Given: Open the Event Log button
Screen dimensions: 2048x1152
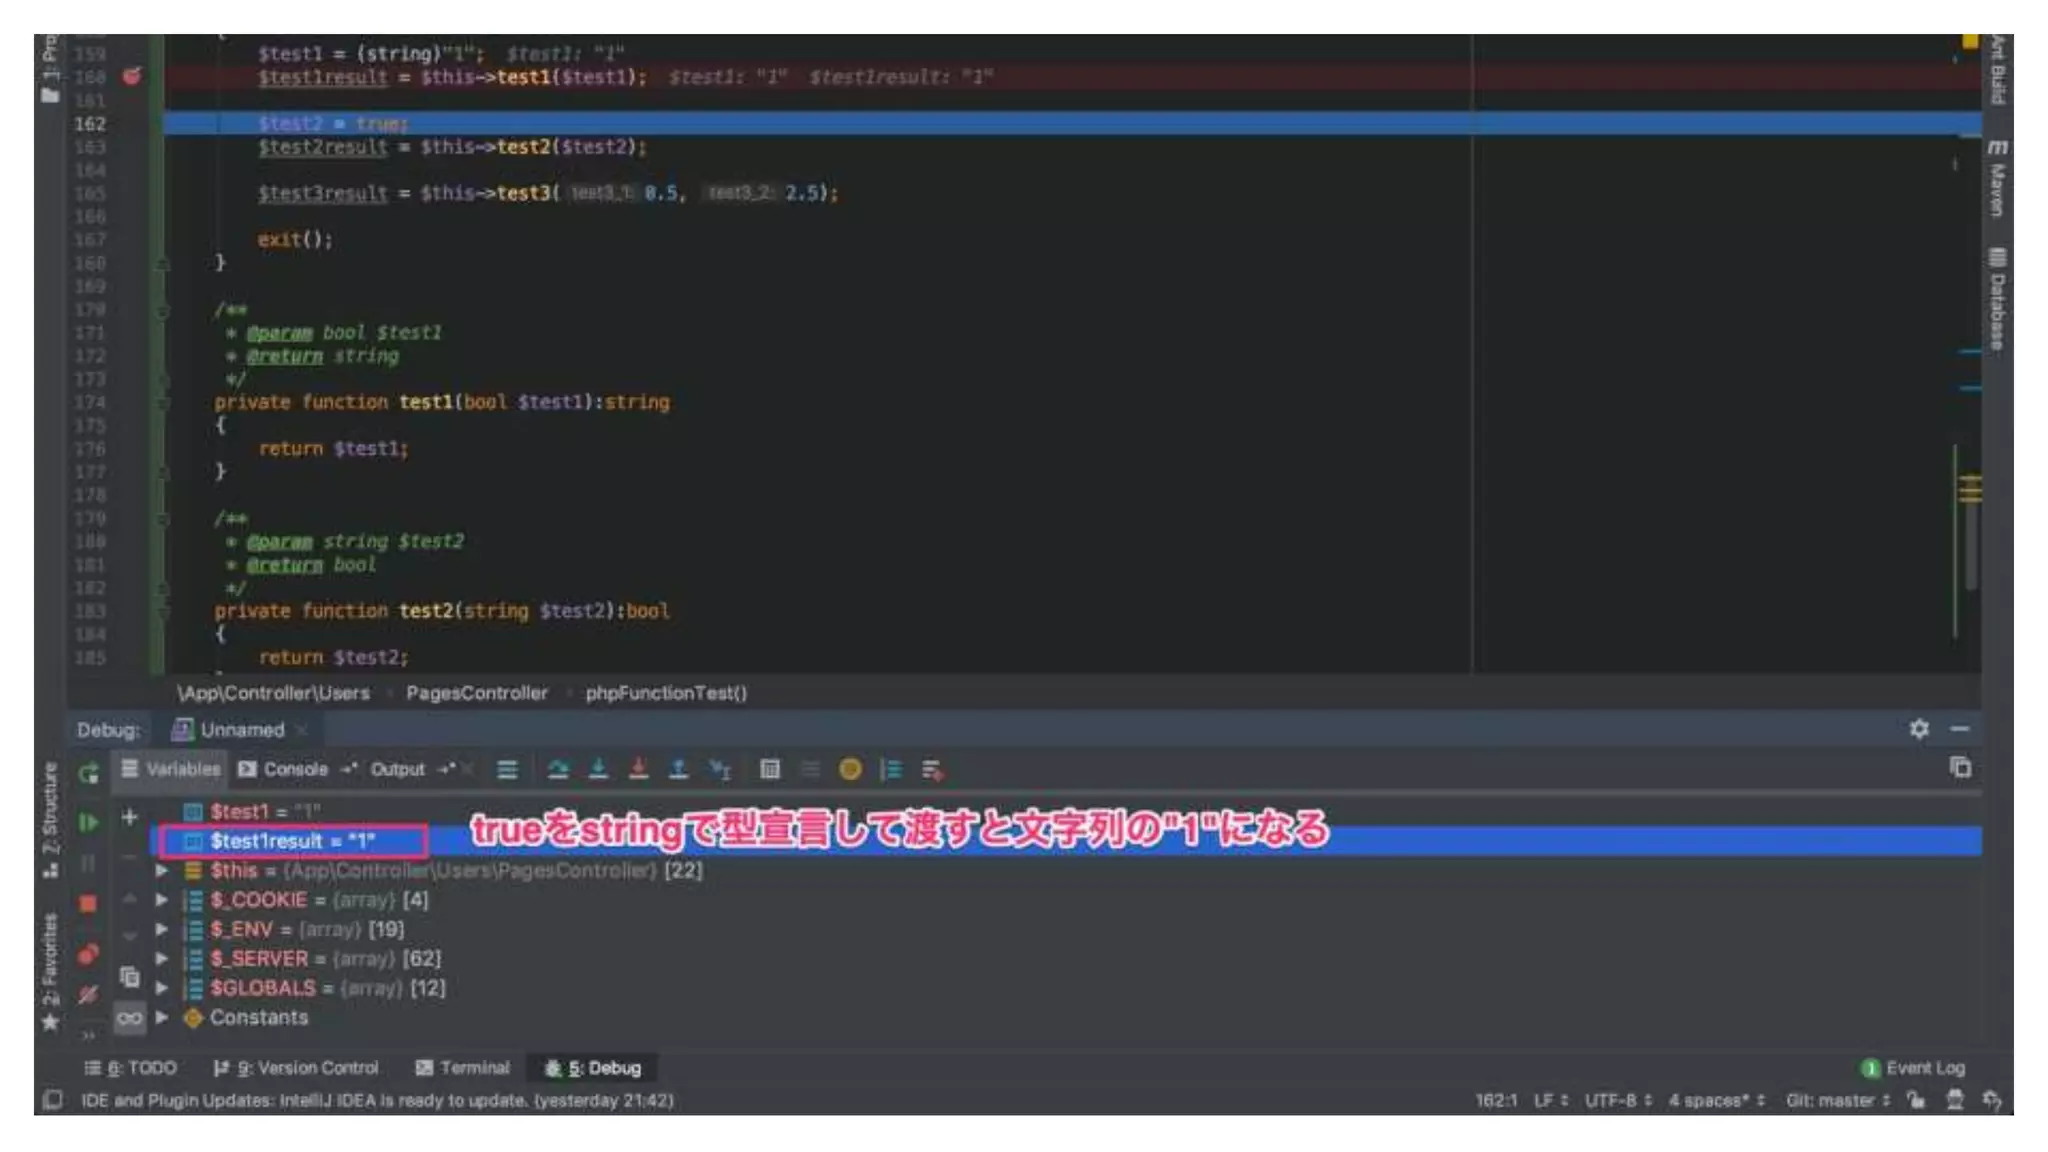Looking at the screenshot, I should pyautogui.click(x=1912, y=1068).
